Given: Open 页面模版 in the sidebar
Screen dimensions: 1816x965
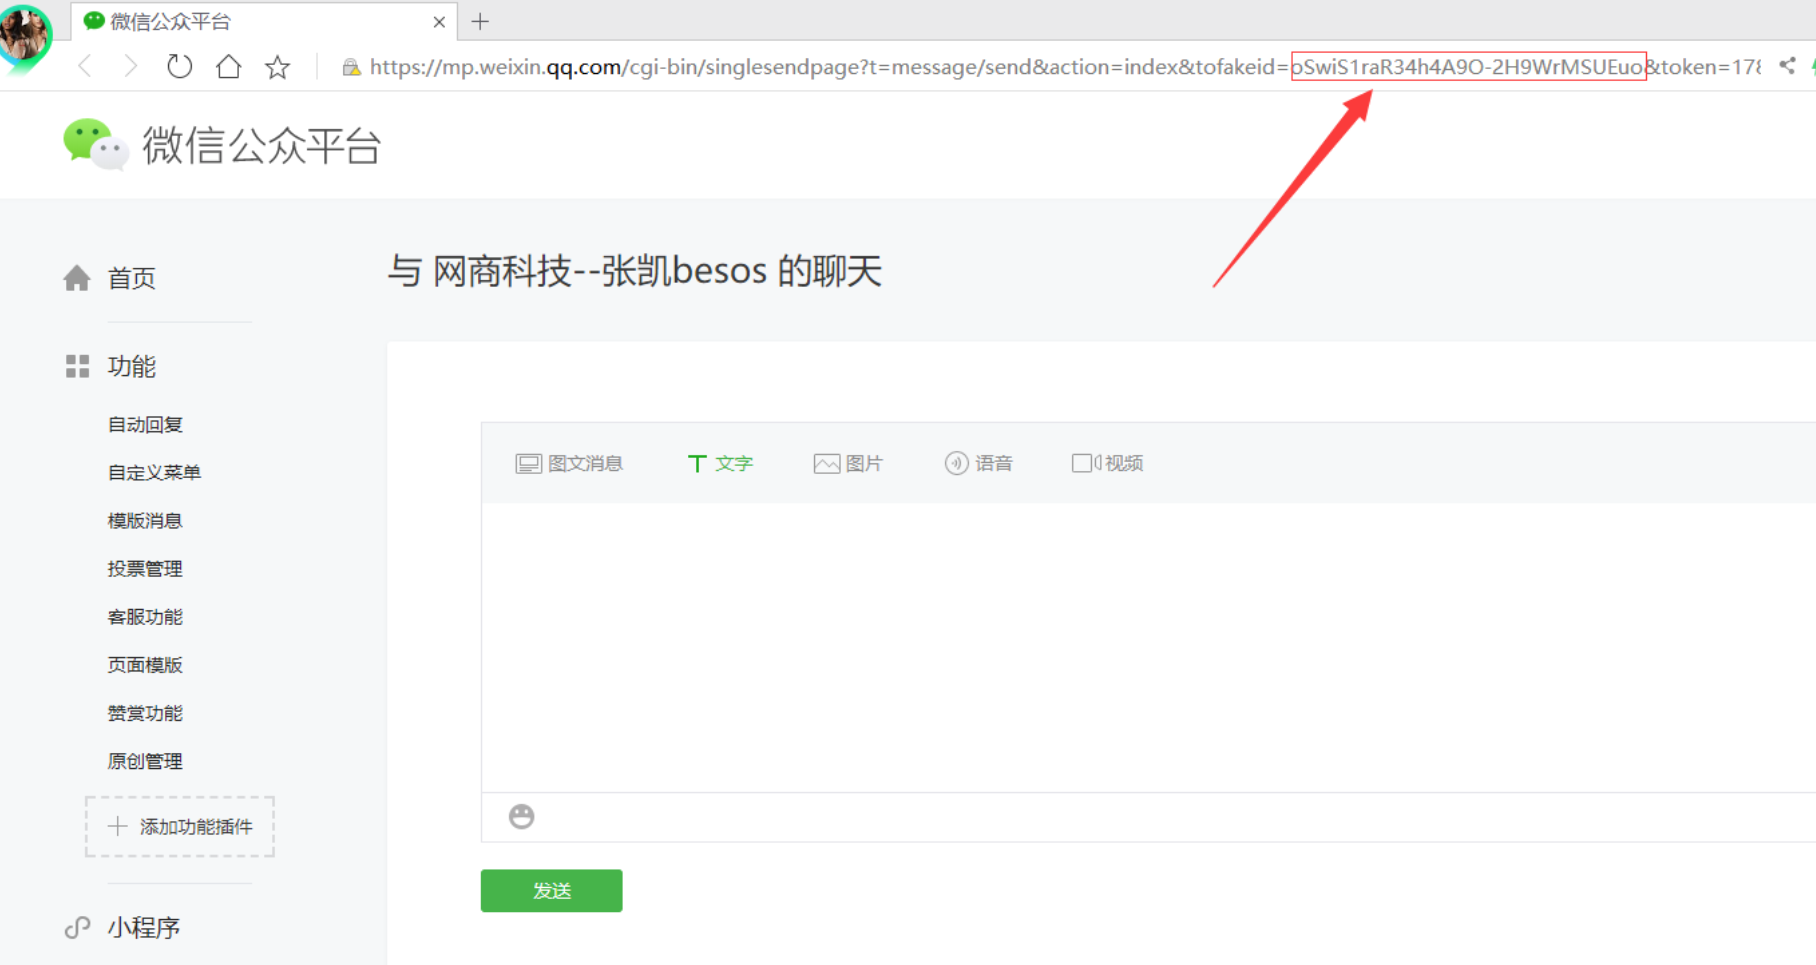Looking at the screenshot, I should [x=145, y=664].
